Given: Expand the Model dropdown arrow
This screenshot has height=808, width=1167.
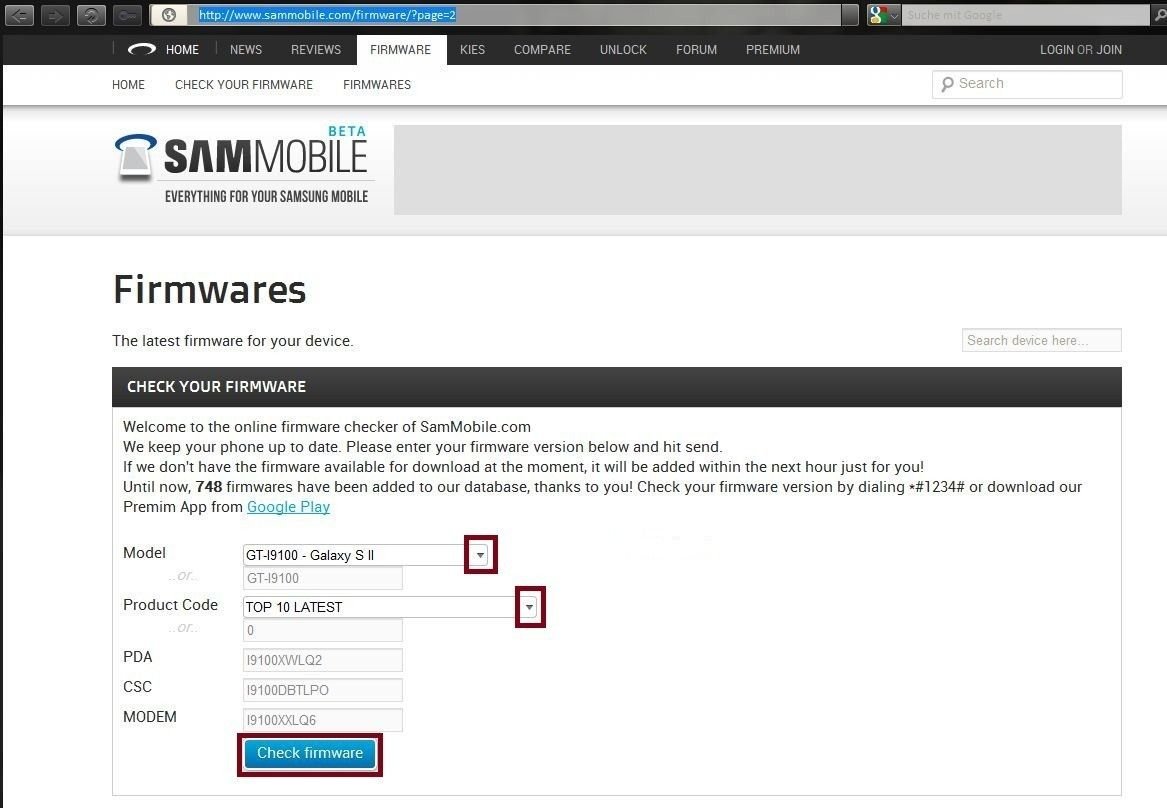Looking at the screenshot, I should coord(480,554).
